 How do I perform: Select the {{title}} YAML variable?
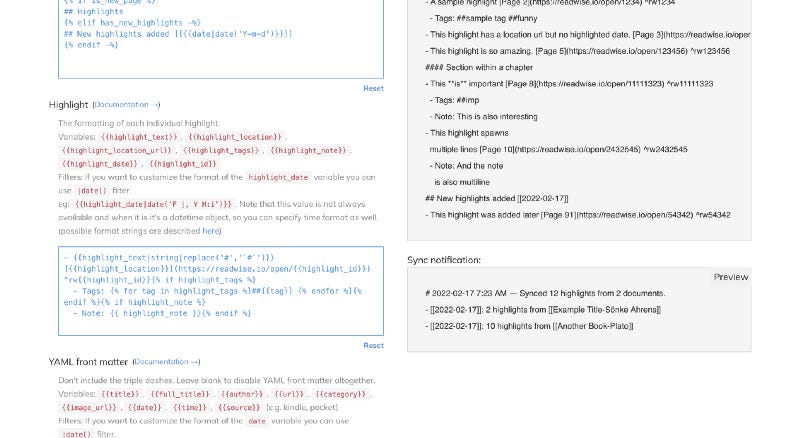(x=119, y=394)
